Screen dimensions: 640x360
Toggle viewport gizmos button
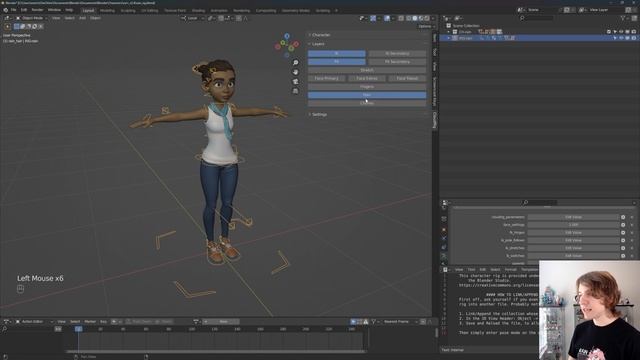click(x=373, y=18)
